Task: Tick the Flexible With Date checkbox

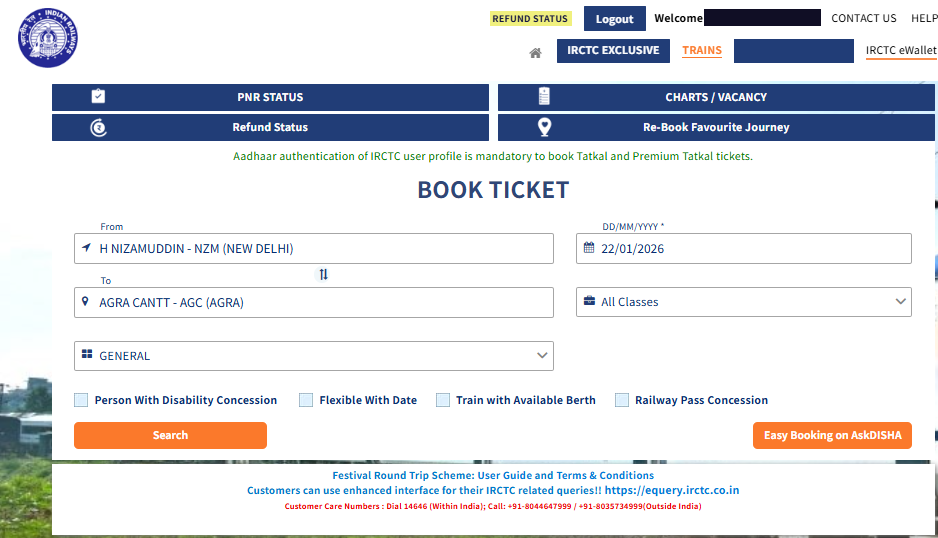Action: coord(306,400)
